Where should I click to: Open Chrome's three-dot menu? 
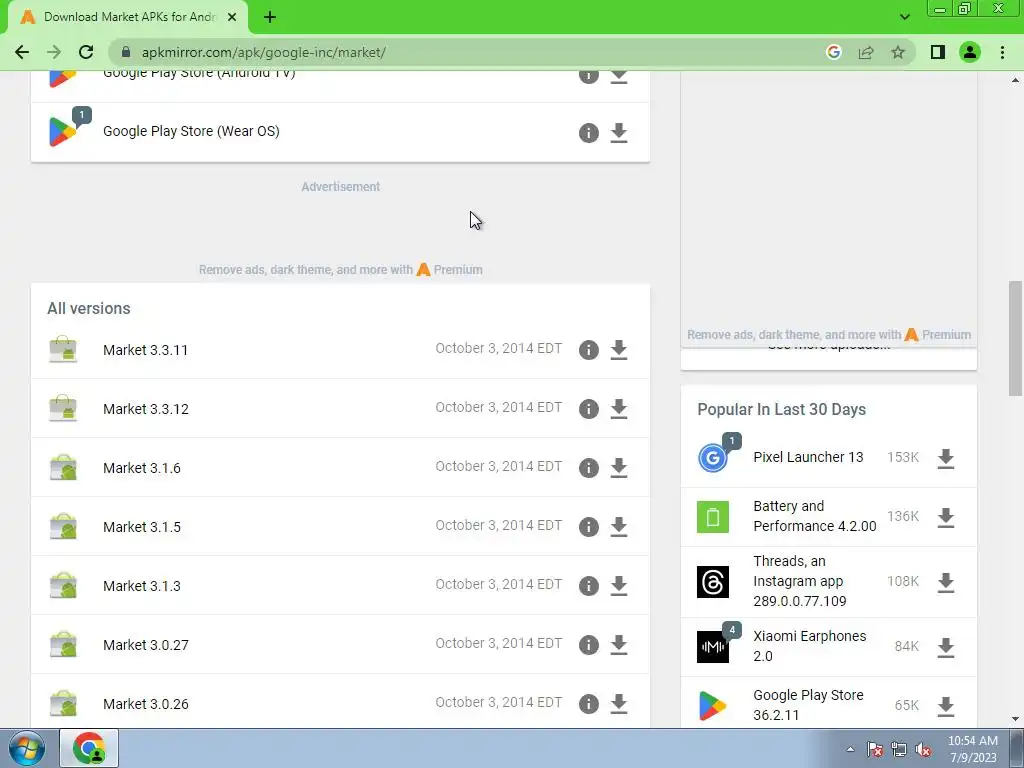tap(1002, 52)
